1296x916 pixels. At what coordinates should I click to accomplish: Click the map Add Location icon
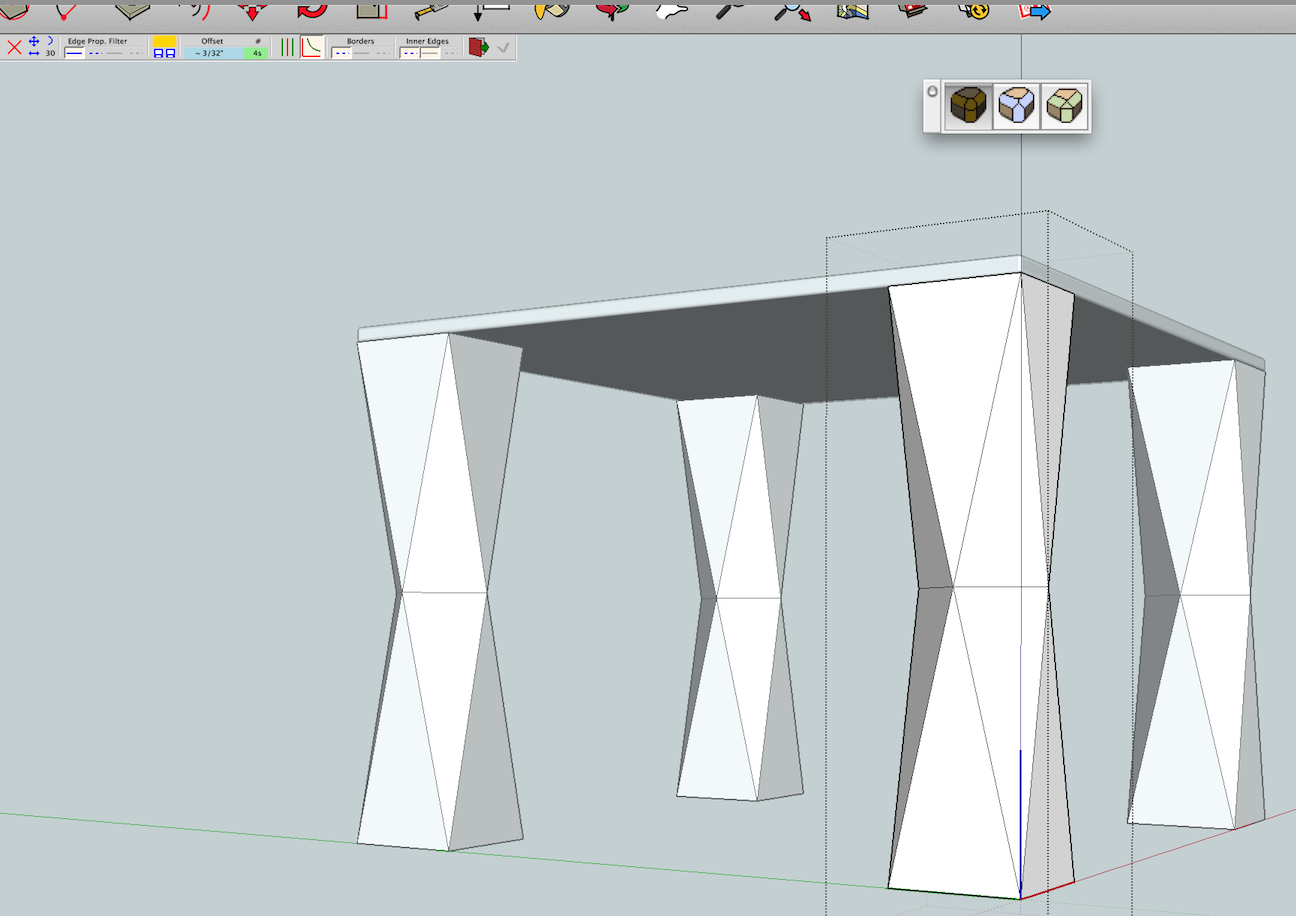coord(852,10)
